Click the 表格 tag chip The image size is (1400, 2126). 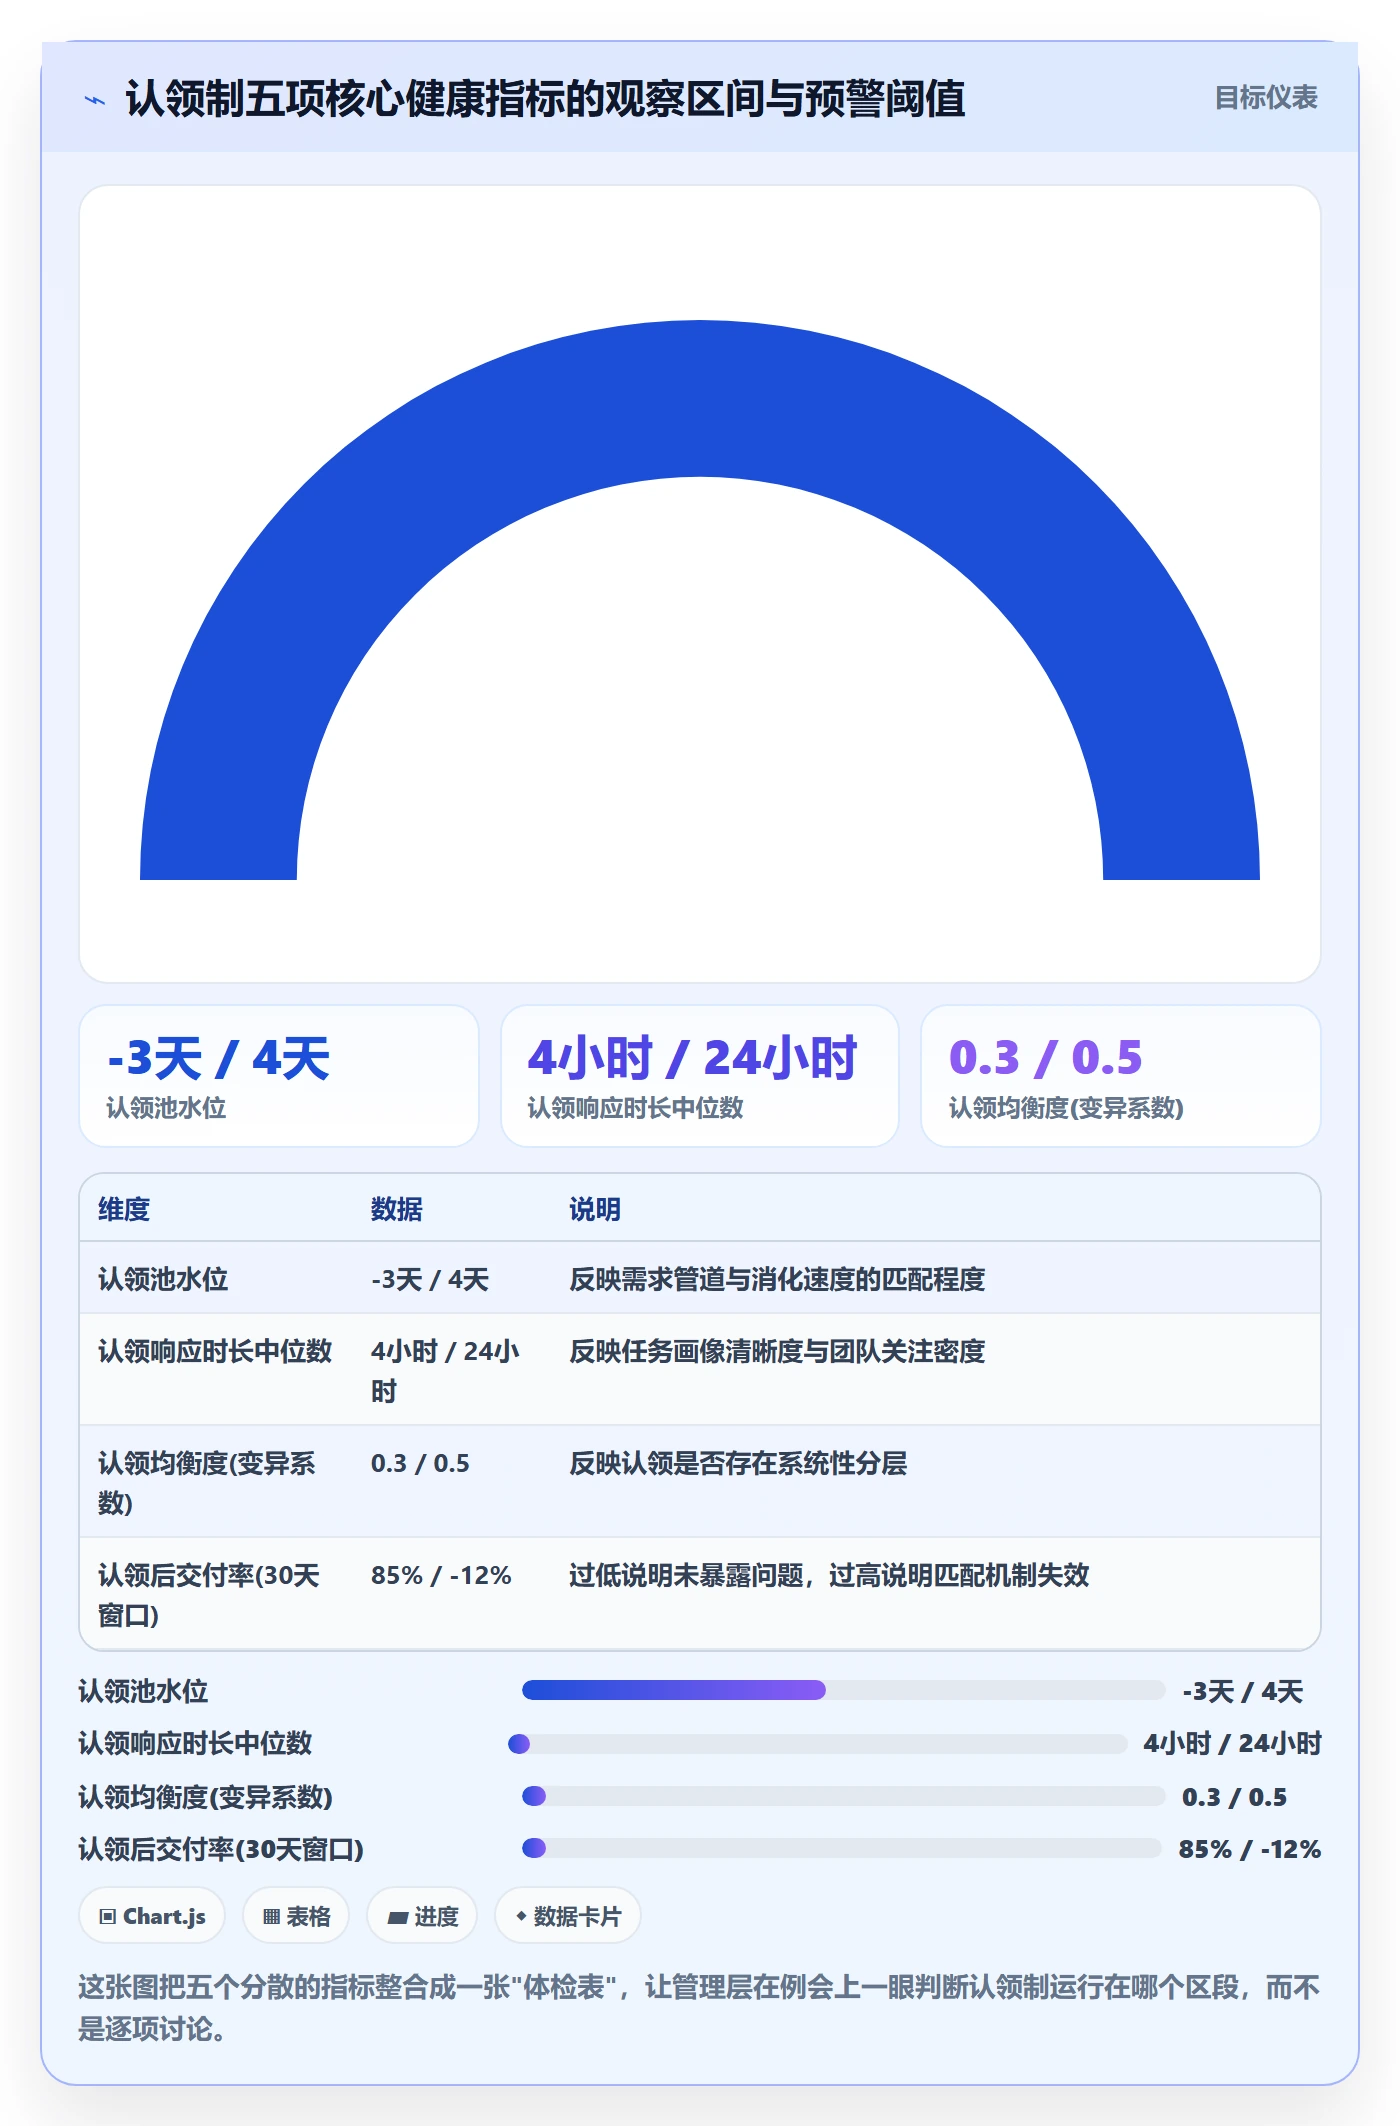[296, 1916]
